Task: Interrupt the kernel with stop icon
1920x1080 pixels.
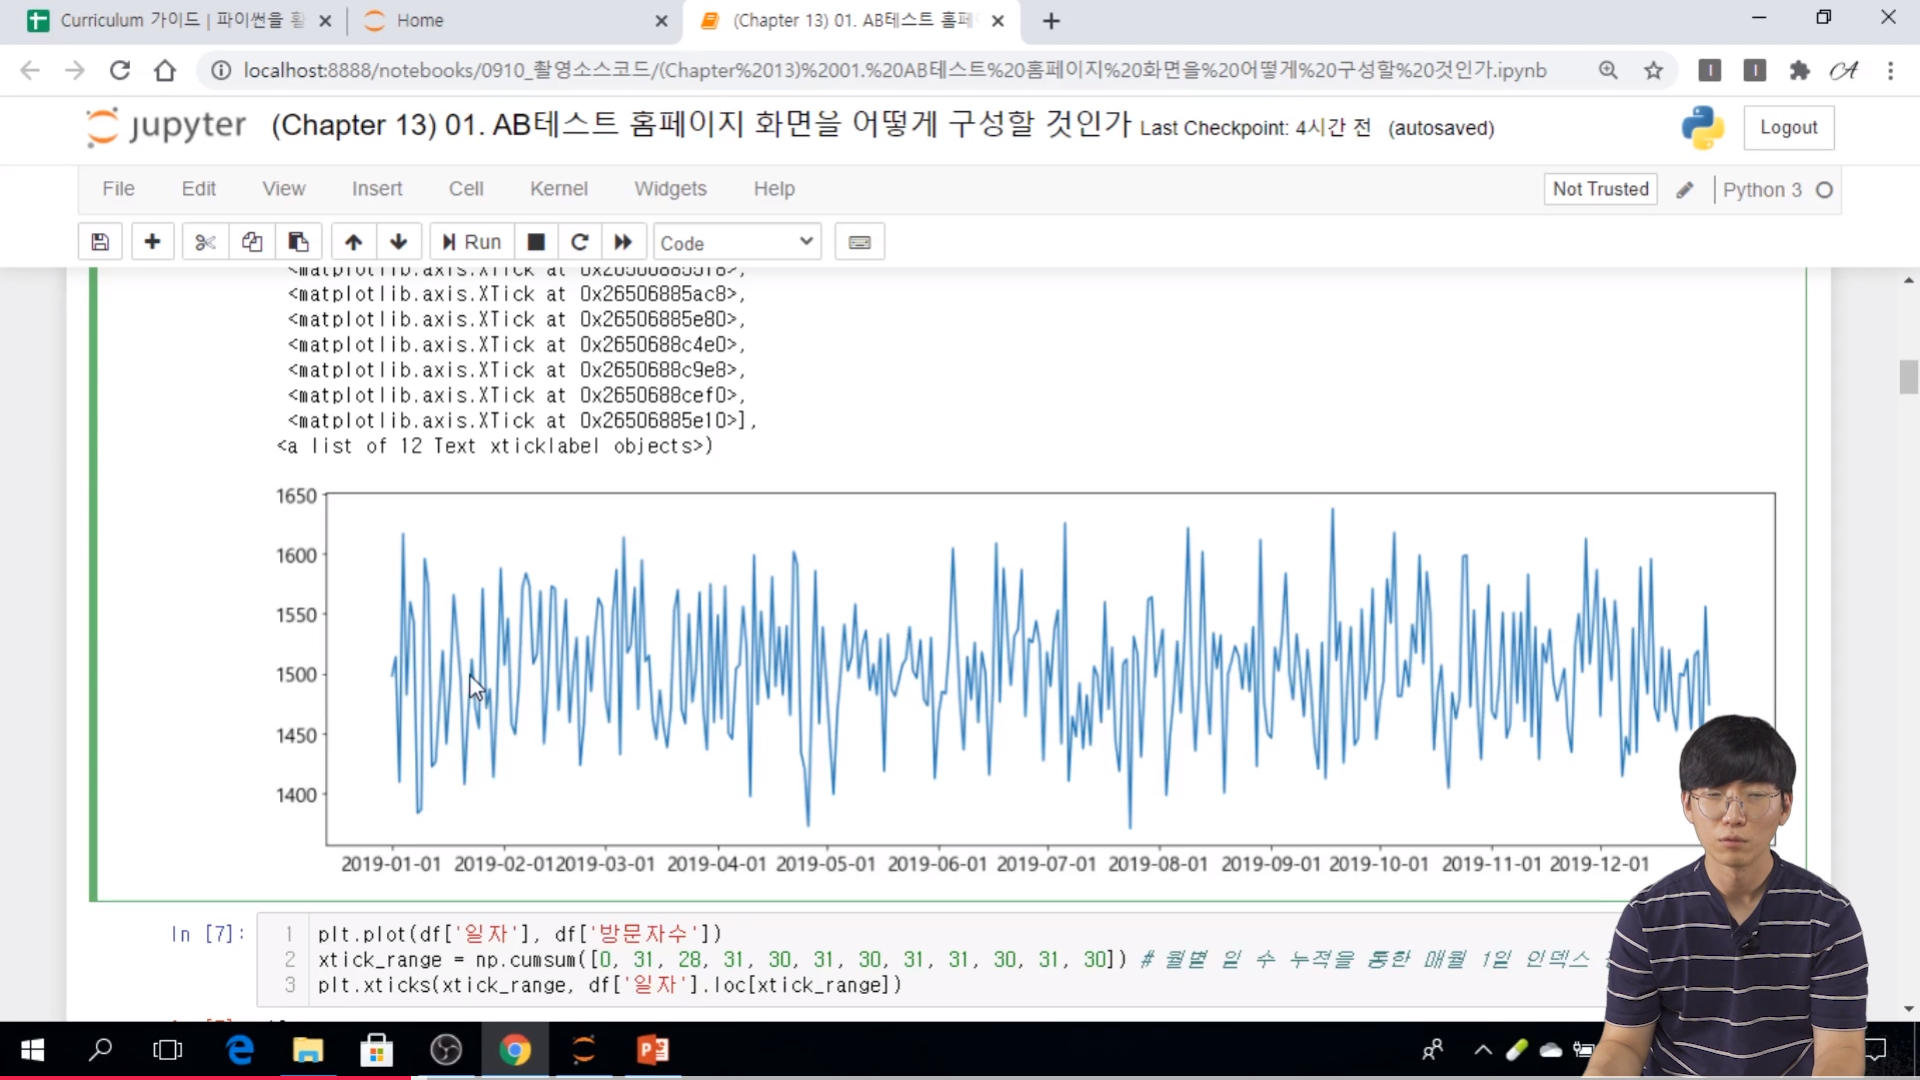Action: (x=536, y=242)
